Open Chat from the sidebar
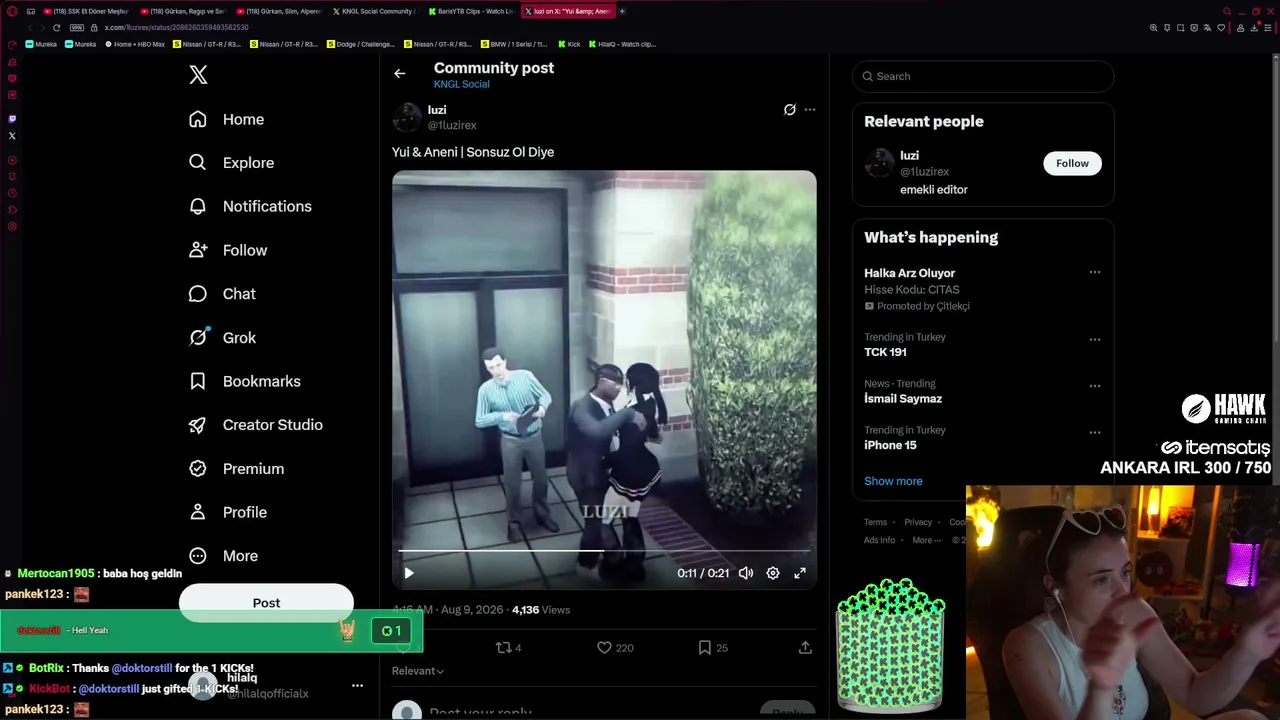The height and width of the screenshot is (720, 1280). tap(222, 294)
